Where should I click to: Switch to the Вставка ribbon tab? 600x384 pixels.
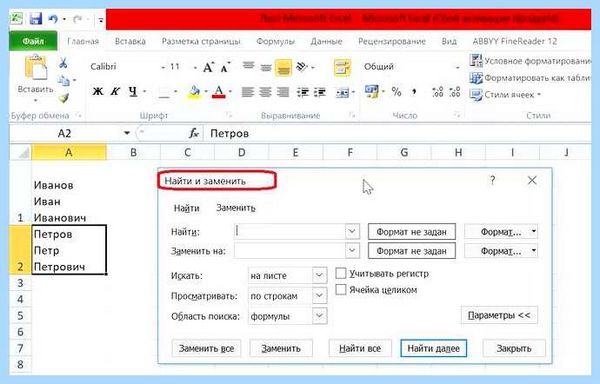tap(130, 41)
